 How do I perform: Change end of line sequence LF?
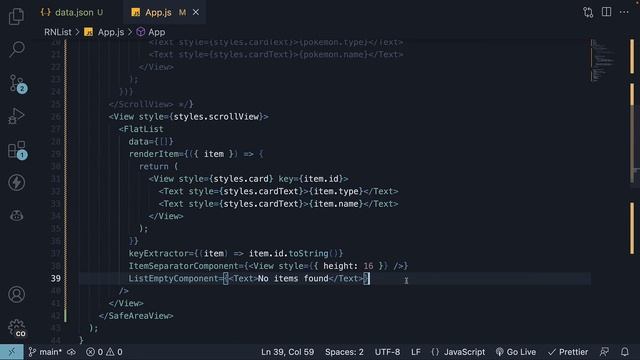pos(416,352)
